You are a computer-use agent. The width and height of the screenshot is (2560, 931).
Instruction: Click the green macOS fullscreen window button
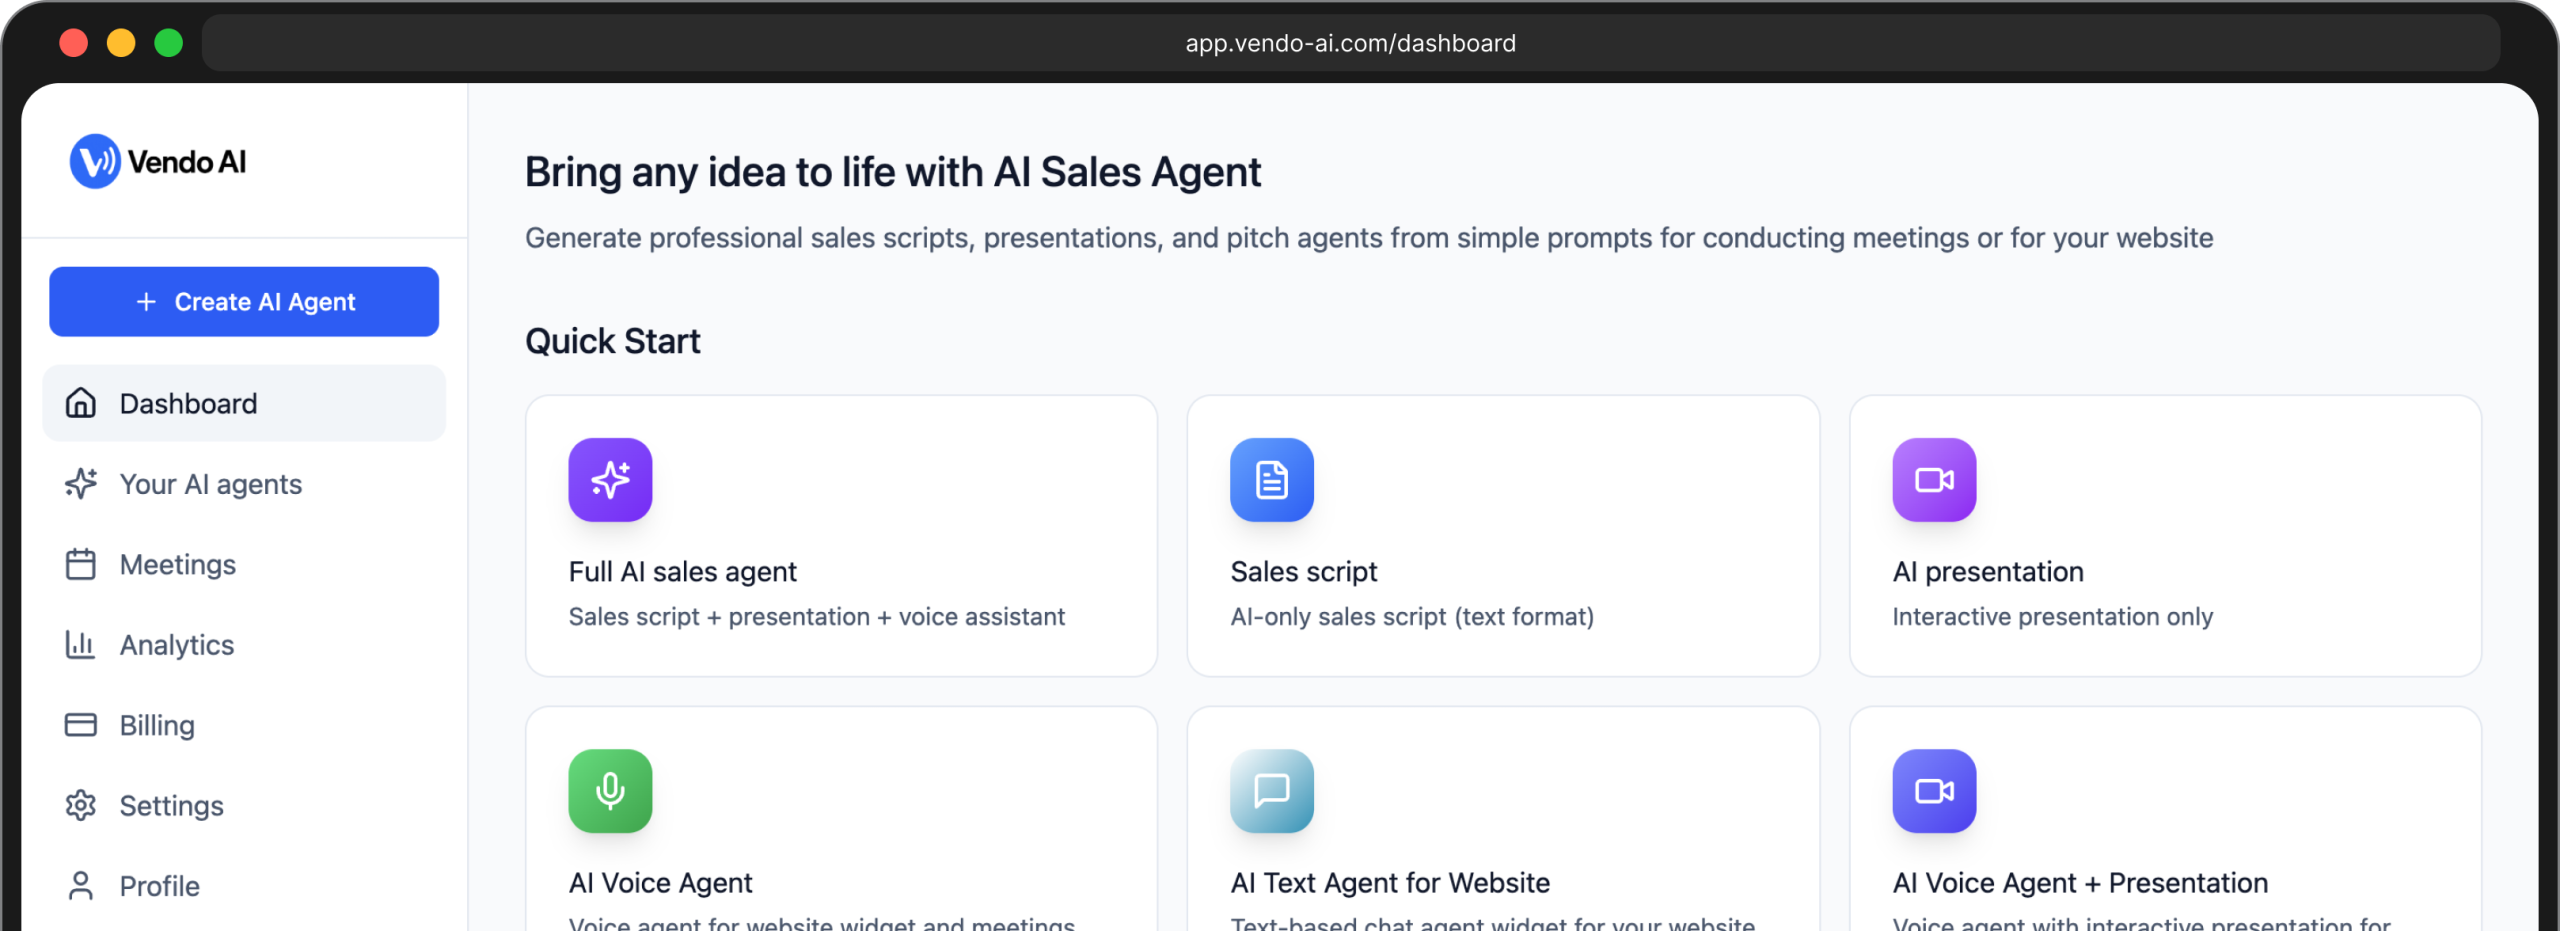(x=169, y=43)
